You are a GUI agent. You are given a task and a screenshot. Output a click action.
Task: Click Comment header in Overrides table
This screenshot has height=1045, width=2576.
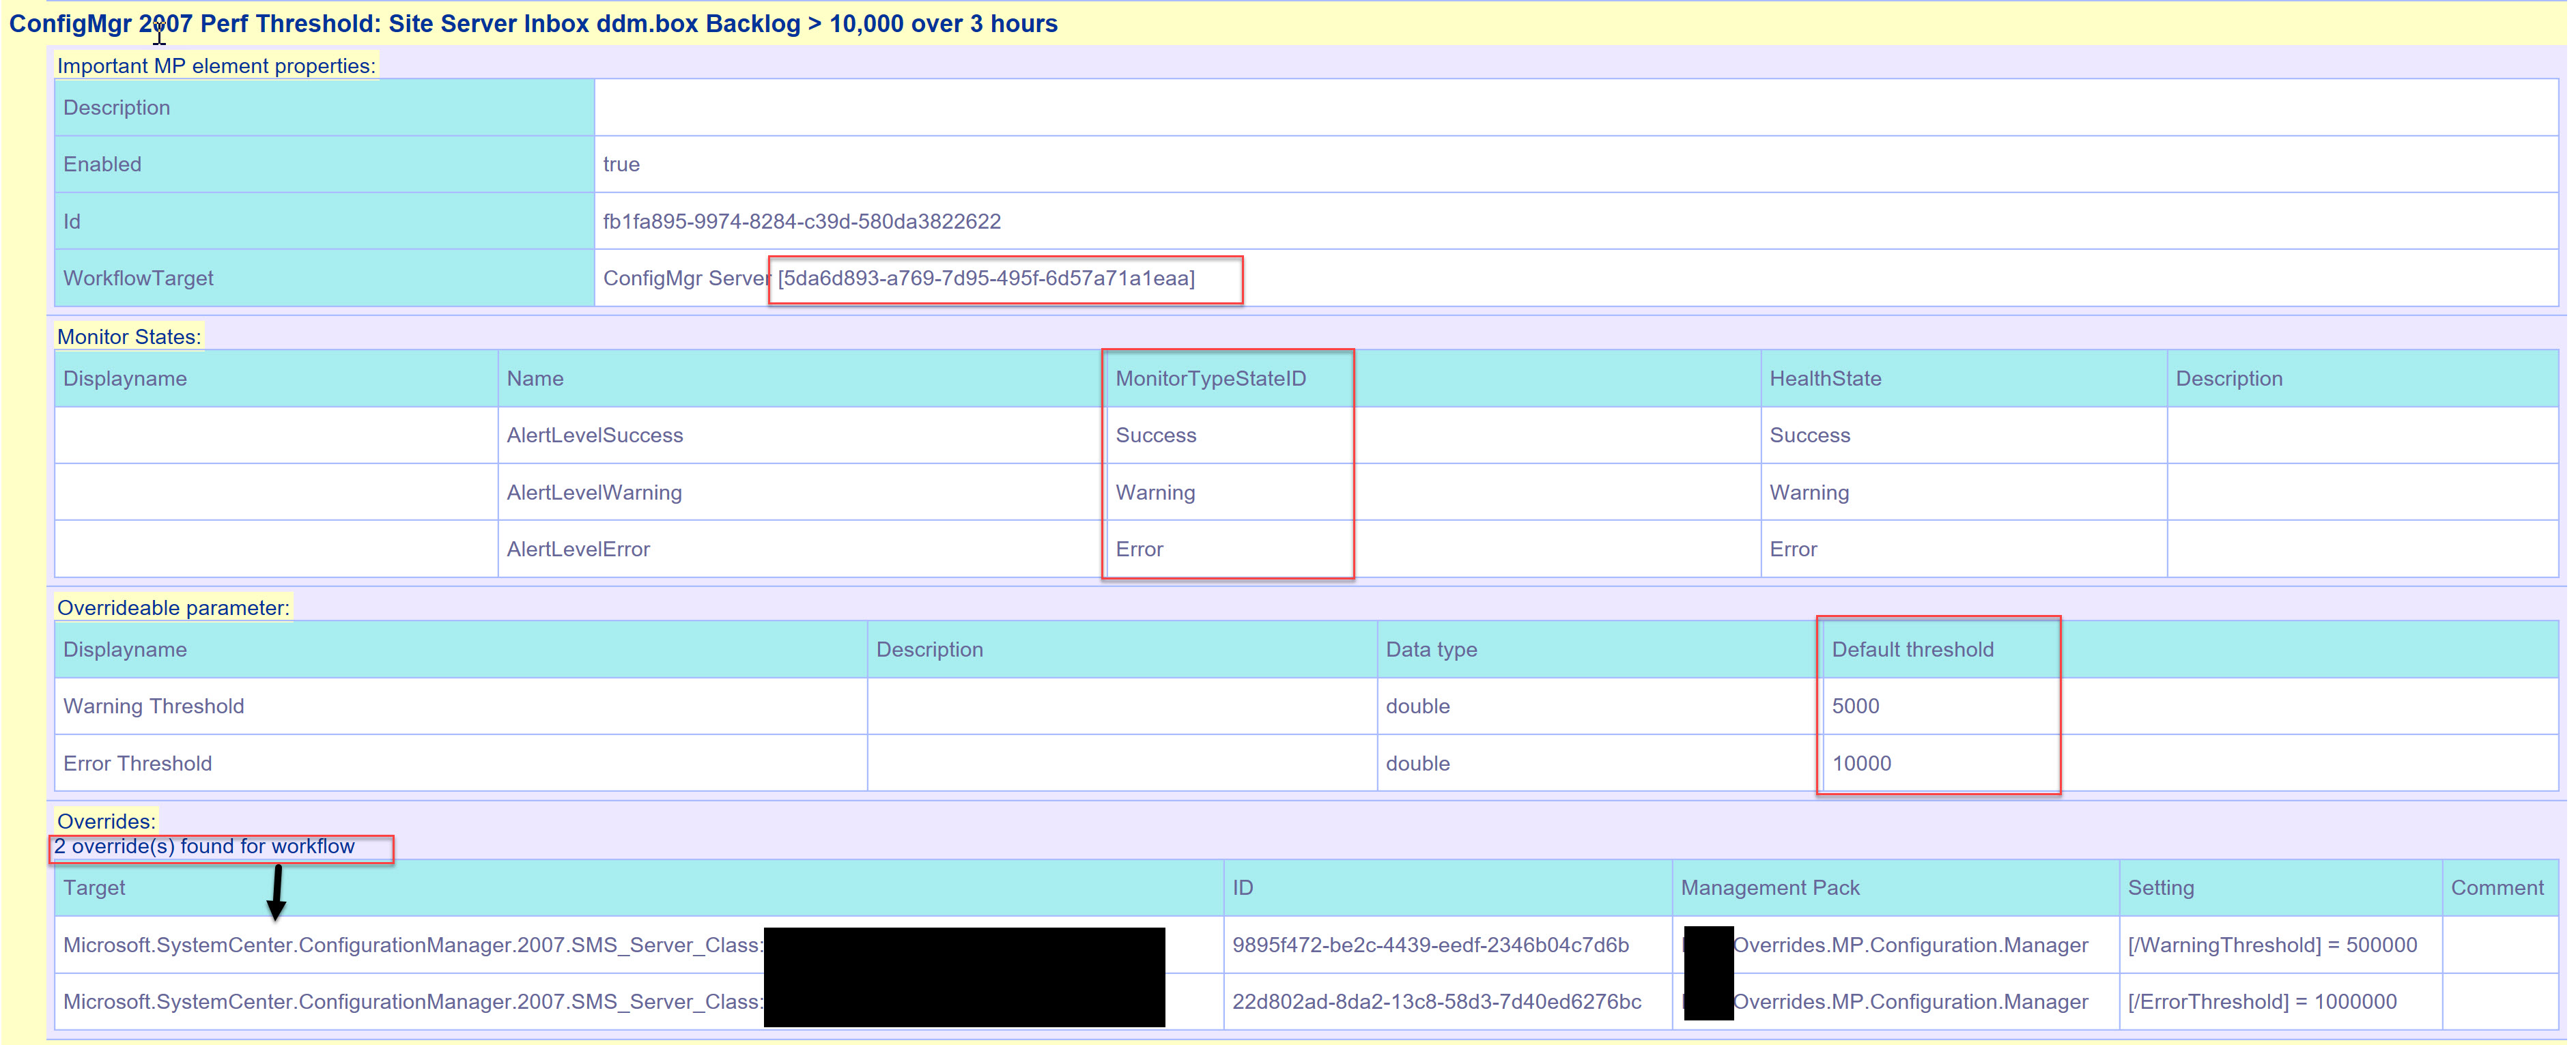tap(2497, 887)
